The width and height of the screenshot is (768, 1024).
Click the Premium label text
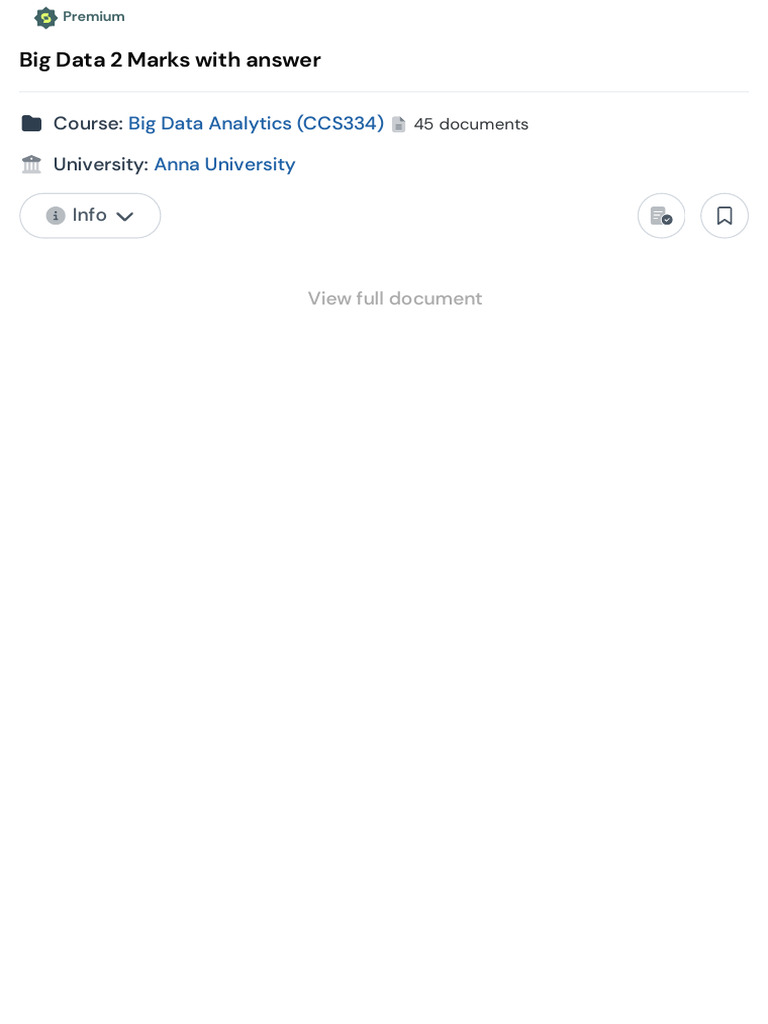pyautogui.click(x=94, y=17)
